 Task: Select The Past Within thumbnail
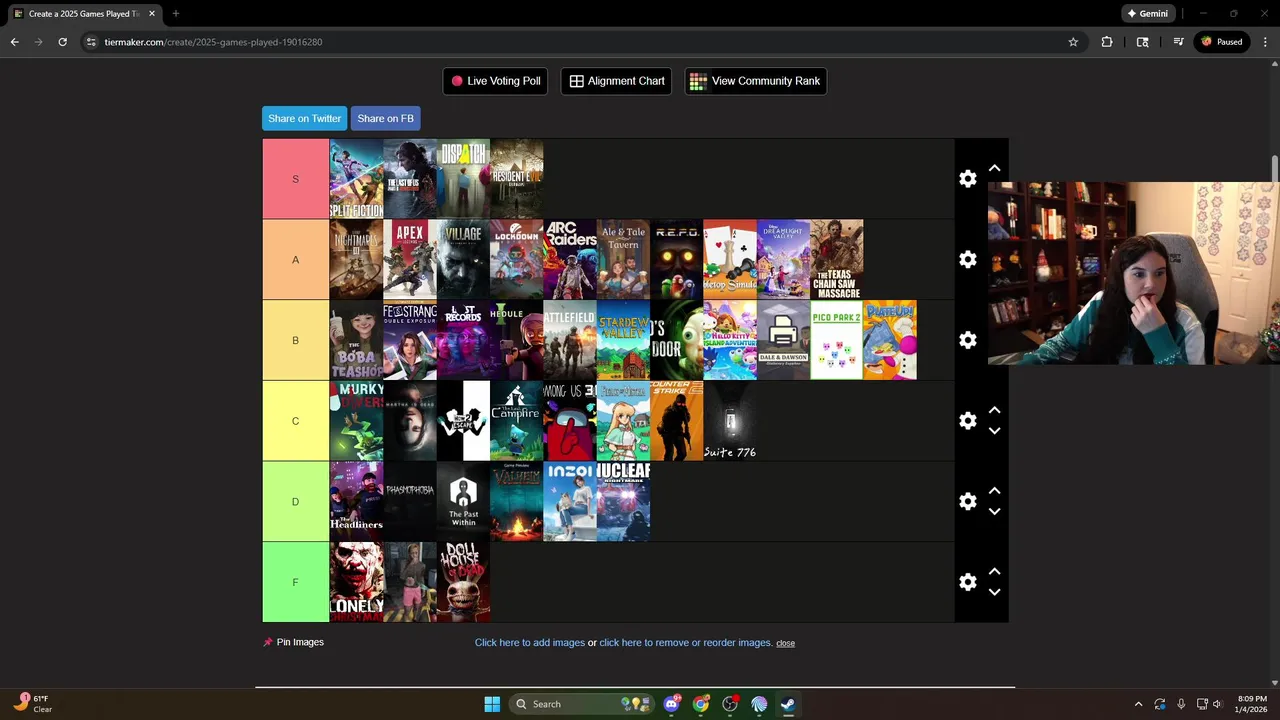tap(463, 501)
